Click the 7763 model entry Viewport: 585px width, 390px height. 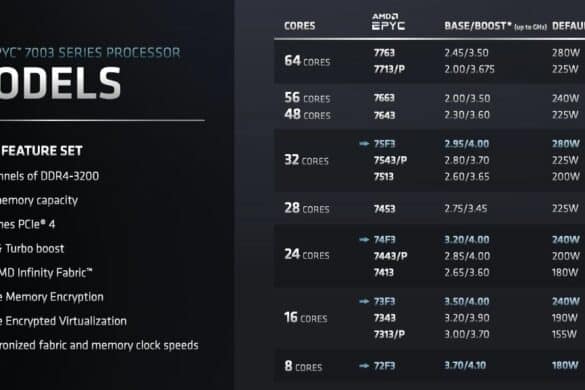pyautogui.click(x=384, y=53)
